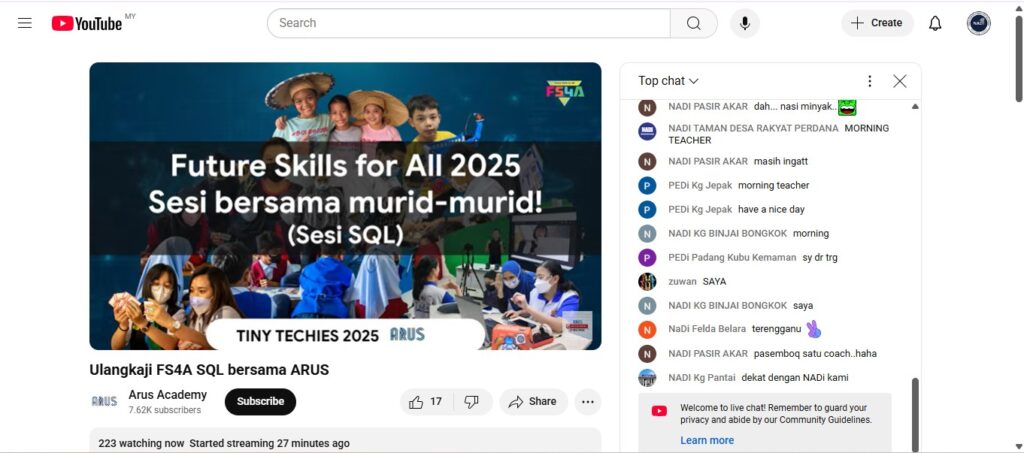Click NaDi Felda Belara orange avatar
This screenshot has height=453, width=1024.
click(647, 330)
